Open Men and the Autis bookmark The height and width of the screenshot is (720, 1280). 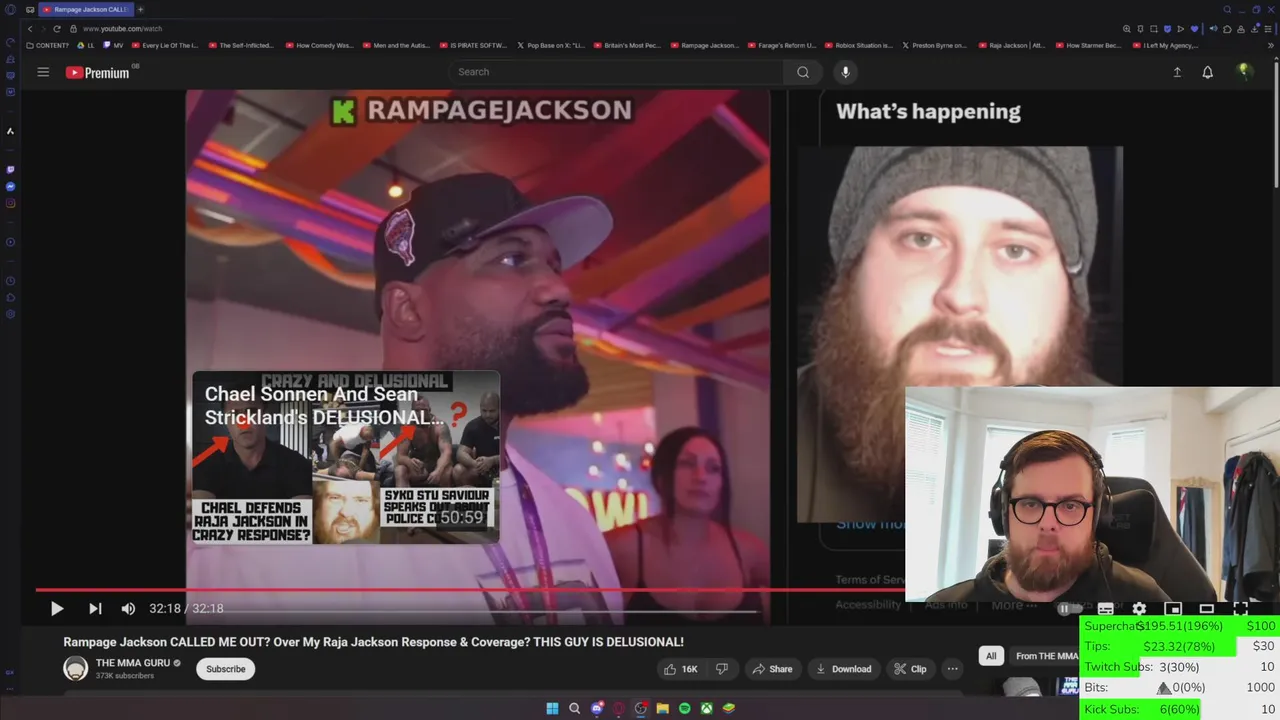(x=396, y=45)
